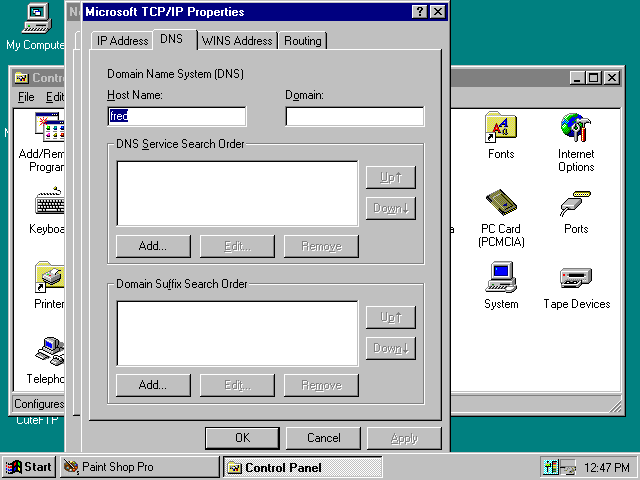Click the DNS Service Search Order list
This screenshot has height=480, width=640.
coord(237,193)
